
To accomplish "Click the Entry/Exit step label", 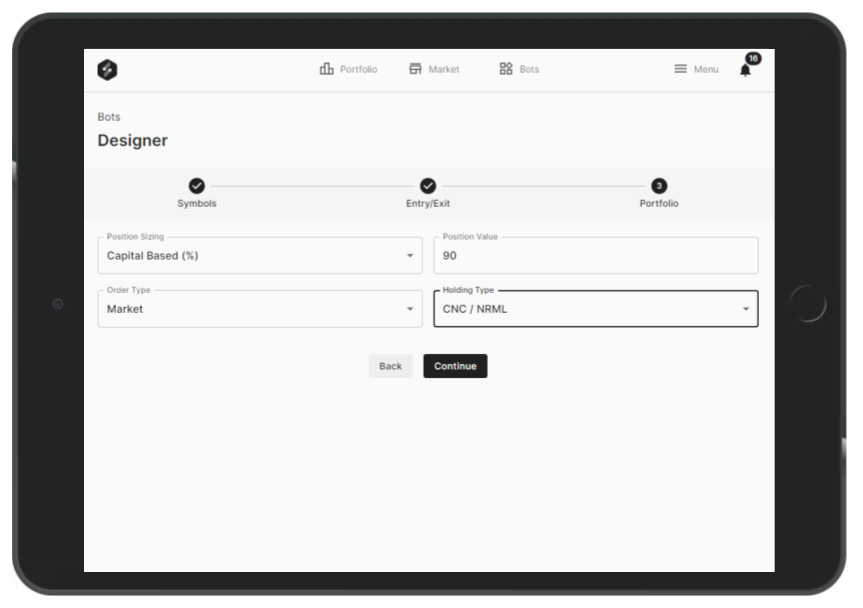I will pyautogui.click(x=428, y=204).
